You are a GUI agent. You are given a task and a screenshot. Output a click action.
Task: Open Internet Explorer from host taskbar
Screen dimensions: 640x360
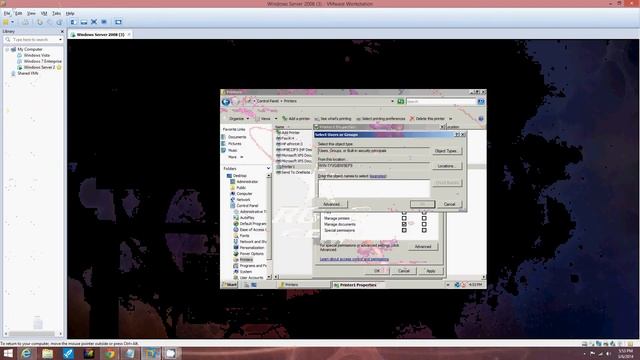(26, 353)
